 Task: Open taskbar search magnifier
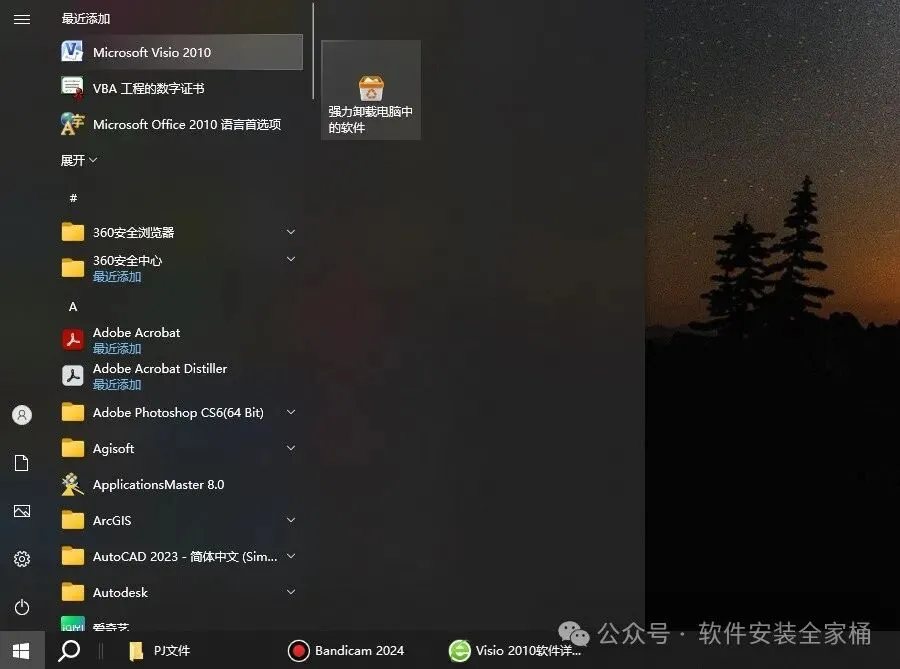(69, 651)
